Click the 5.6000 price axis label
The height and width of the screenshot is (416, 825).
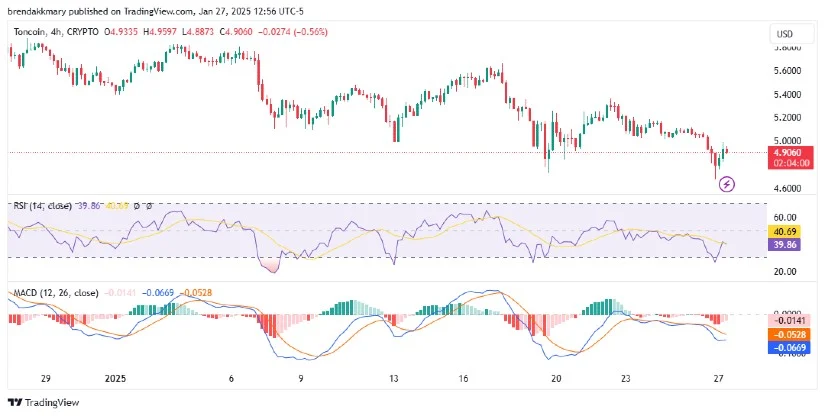pos(787,71)
